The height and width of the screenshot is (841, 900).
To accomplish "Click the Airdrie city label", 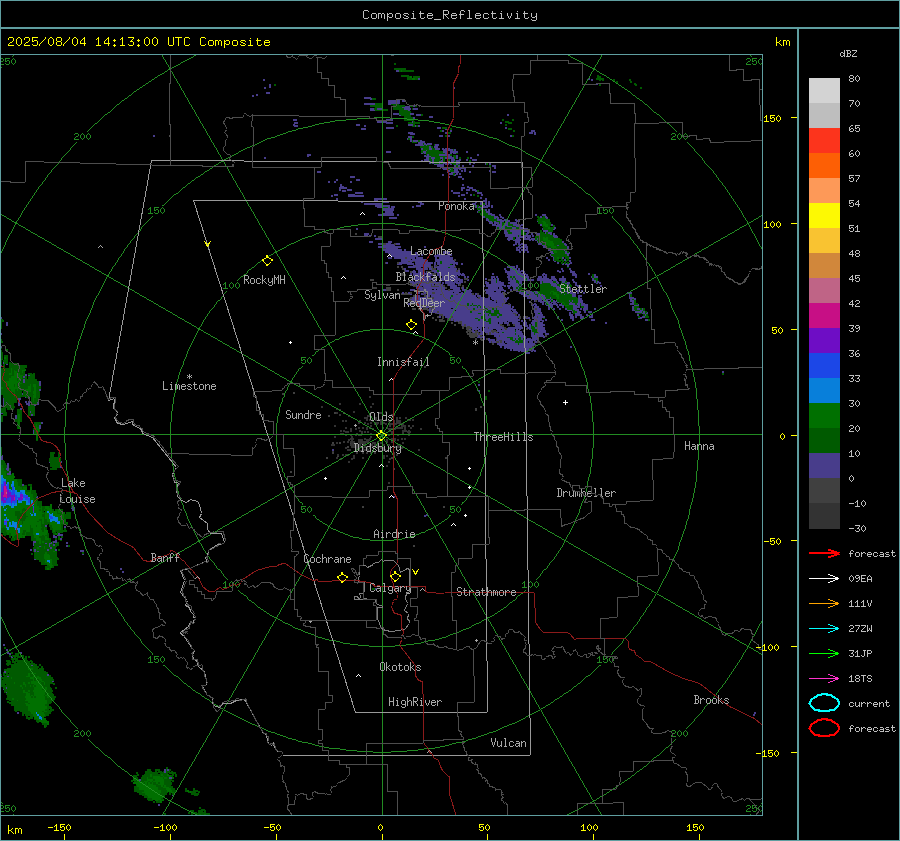I will click(394, 534).
